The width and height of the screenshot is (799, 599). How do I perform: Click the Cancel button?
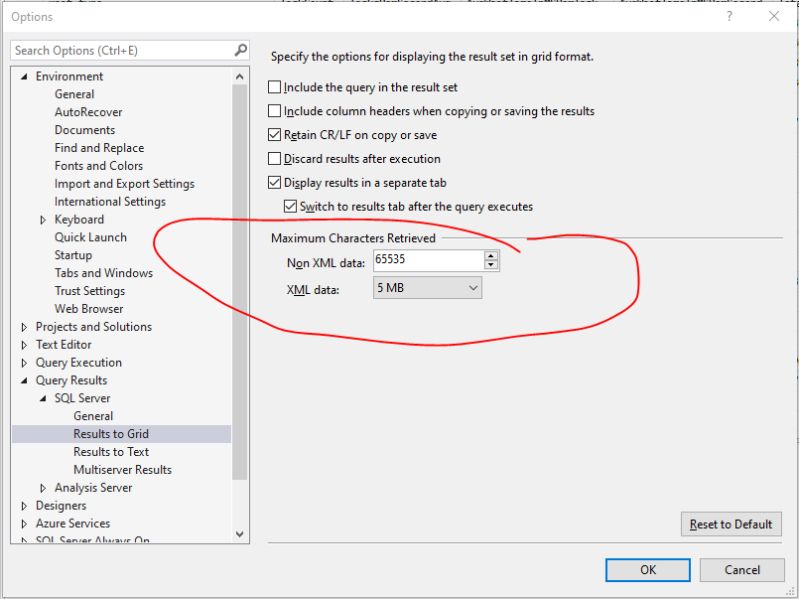(x=742, y=569)
